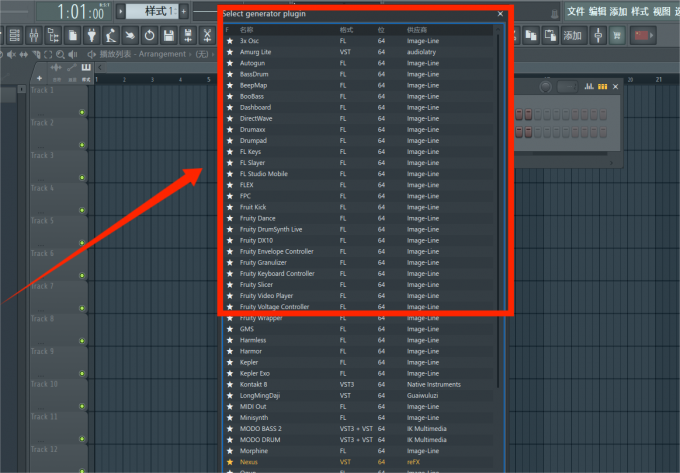Click the circular undo history icon

click(x=149, y=36)
